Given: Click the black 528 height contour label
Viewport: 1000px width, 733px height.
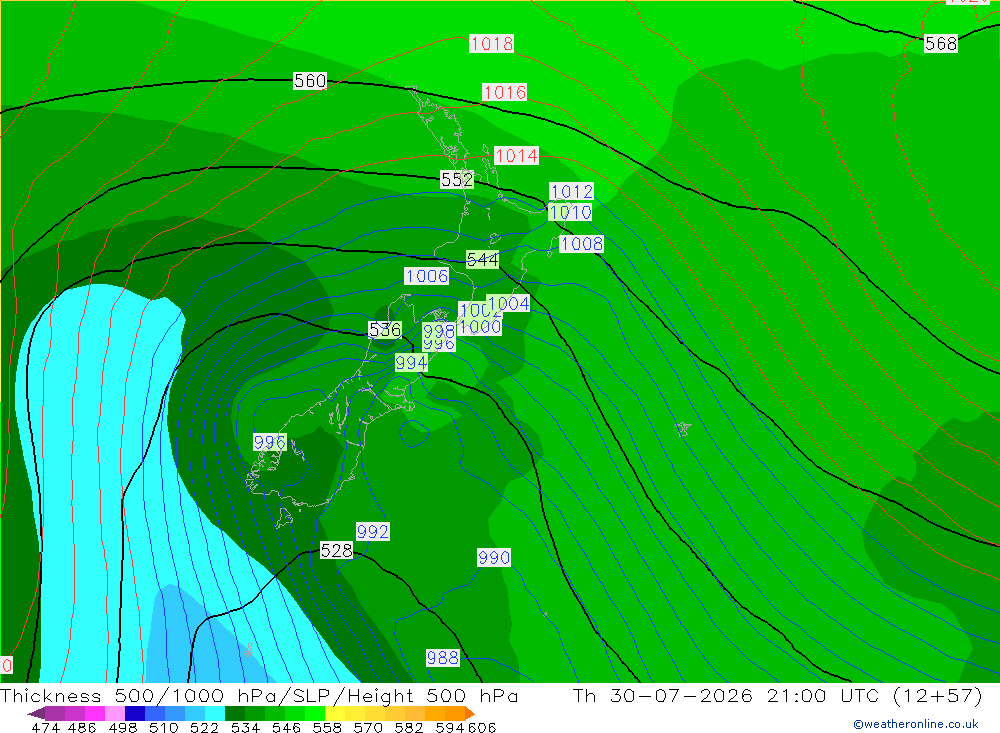Looking at the screenshot, I should click(x=336, y=551).
